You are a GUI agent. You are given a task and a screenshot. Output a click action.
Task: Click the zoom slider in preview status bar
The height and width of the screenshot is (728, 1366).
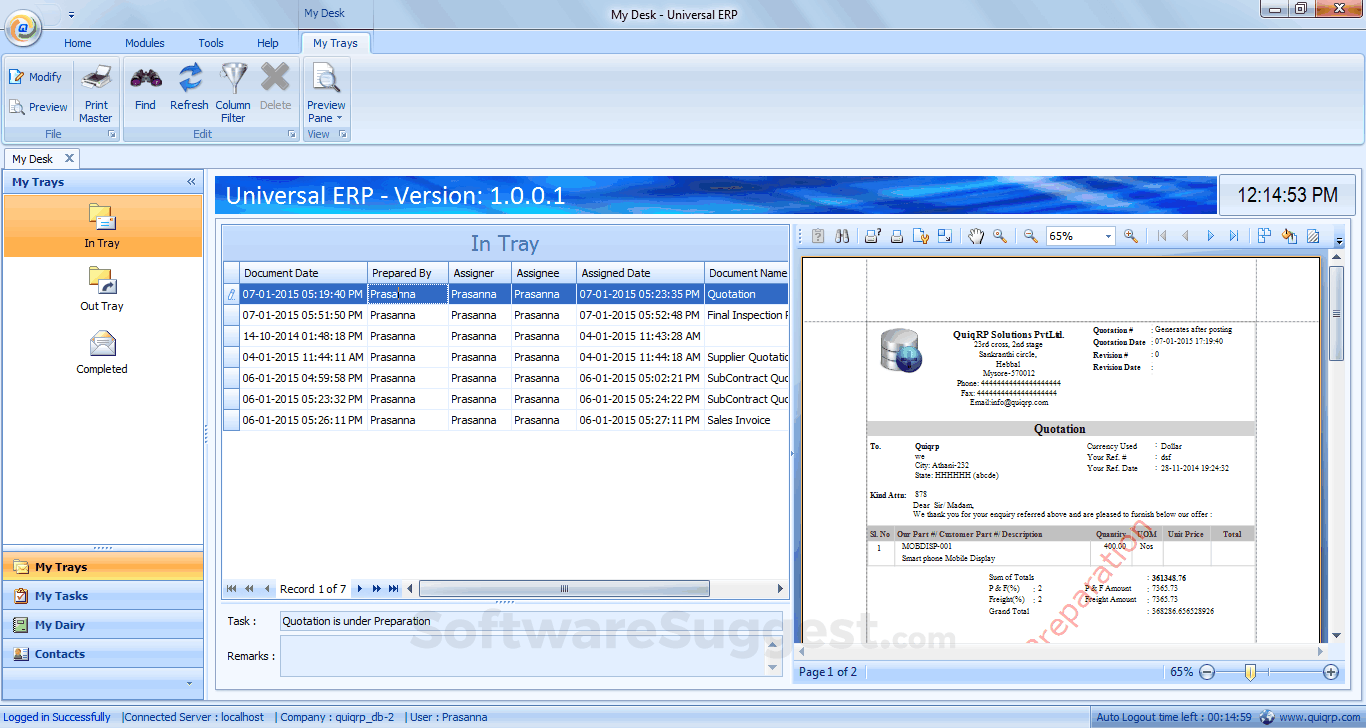(x=1250, y=673)
